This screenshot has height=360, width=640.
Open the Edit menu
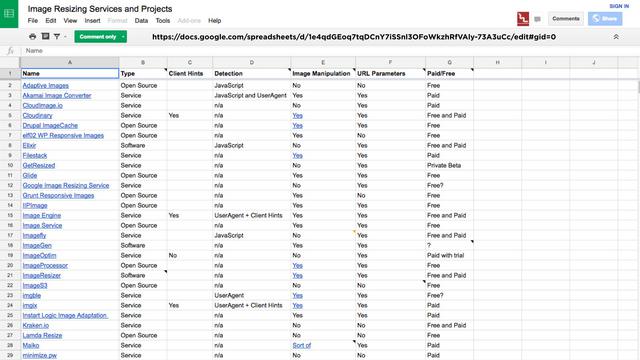pos(51,20)
